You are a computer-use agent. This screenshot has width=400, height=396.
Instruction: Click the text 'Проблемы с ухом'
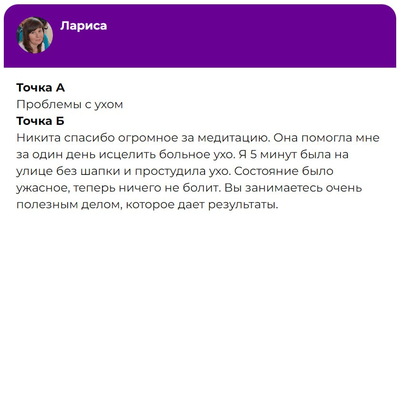[70, 105]
